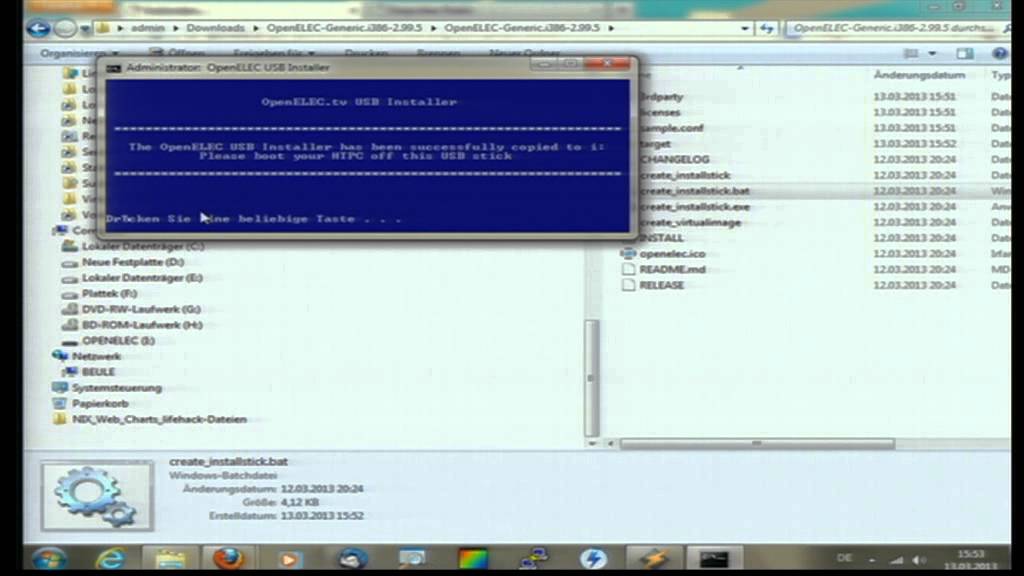Image resolution: width=1024 pixels, height=576 pixels.
Task: Switch to the command prompt taskbar button
Action: point(714,559)
